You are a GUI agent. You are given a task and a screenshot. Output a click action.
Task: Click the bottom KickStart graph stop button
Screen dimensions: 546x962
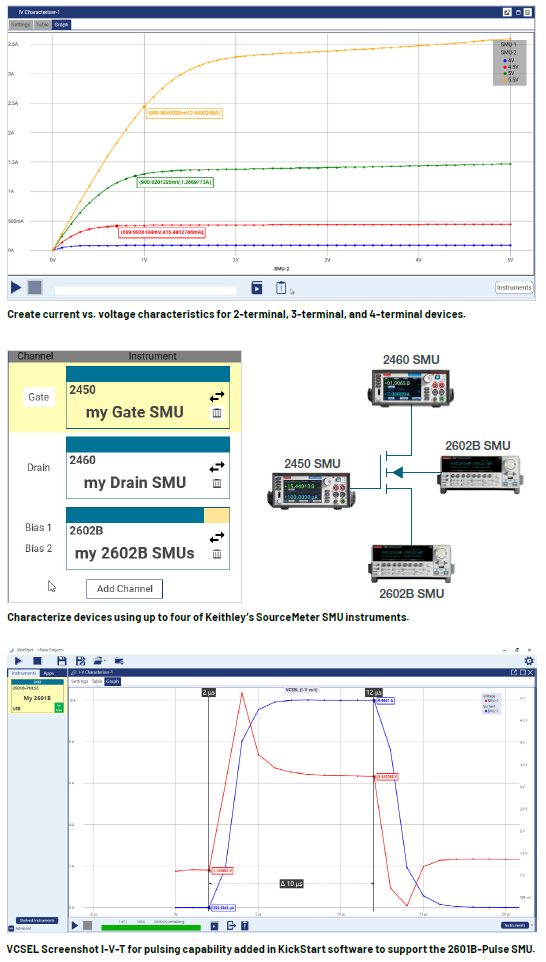[88, 925]
